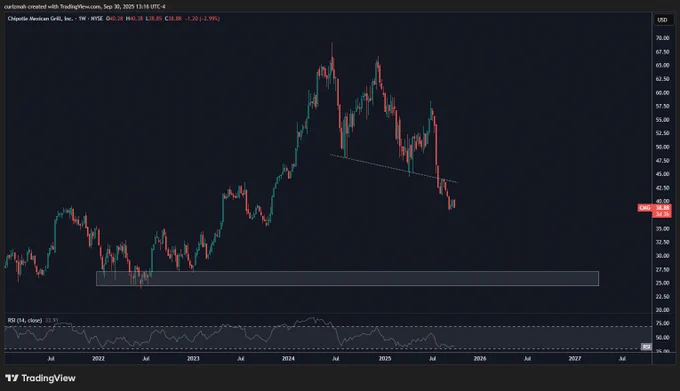680x391 pixels.
Task: Click the 62.50 price scale label
Action: tap(662, 79)
